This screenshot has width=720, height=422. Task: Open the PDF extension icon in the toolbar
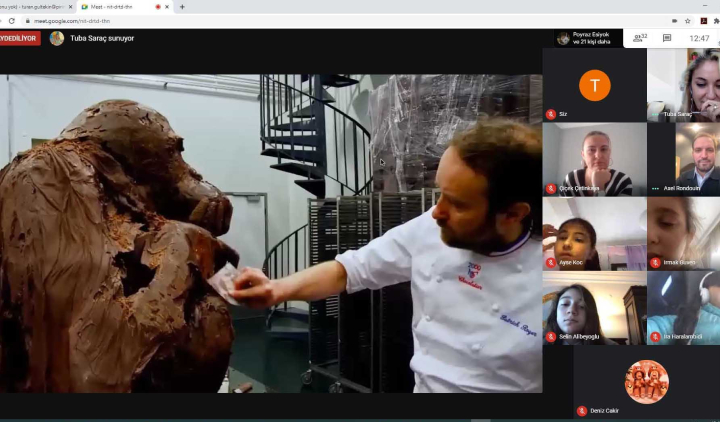[x=703, y=21]
